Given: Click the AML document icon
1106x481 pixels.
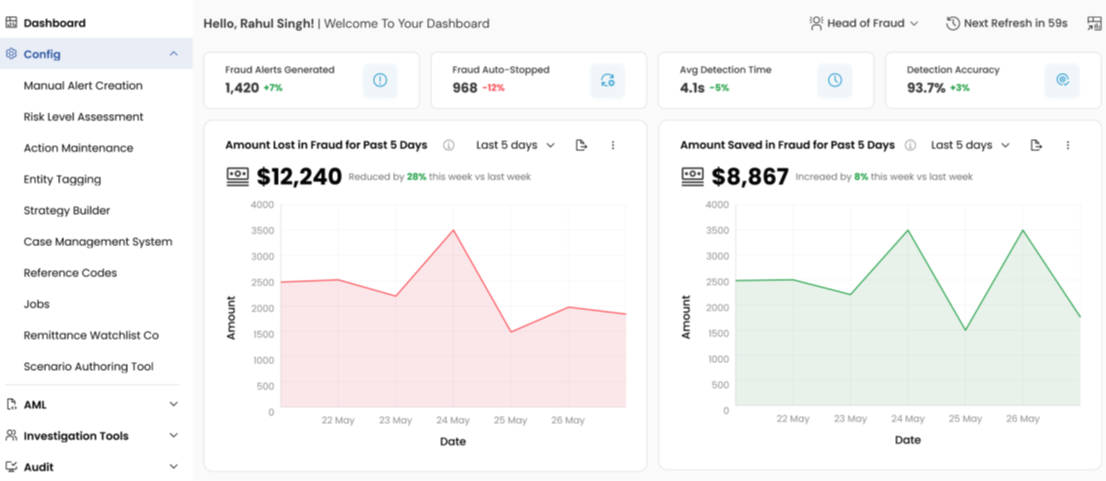Looking at the screenshot, I should pyautogui.click(x=11, y=404).
